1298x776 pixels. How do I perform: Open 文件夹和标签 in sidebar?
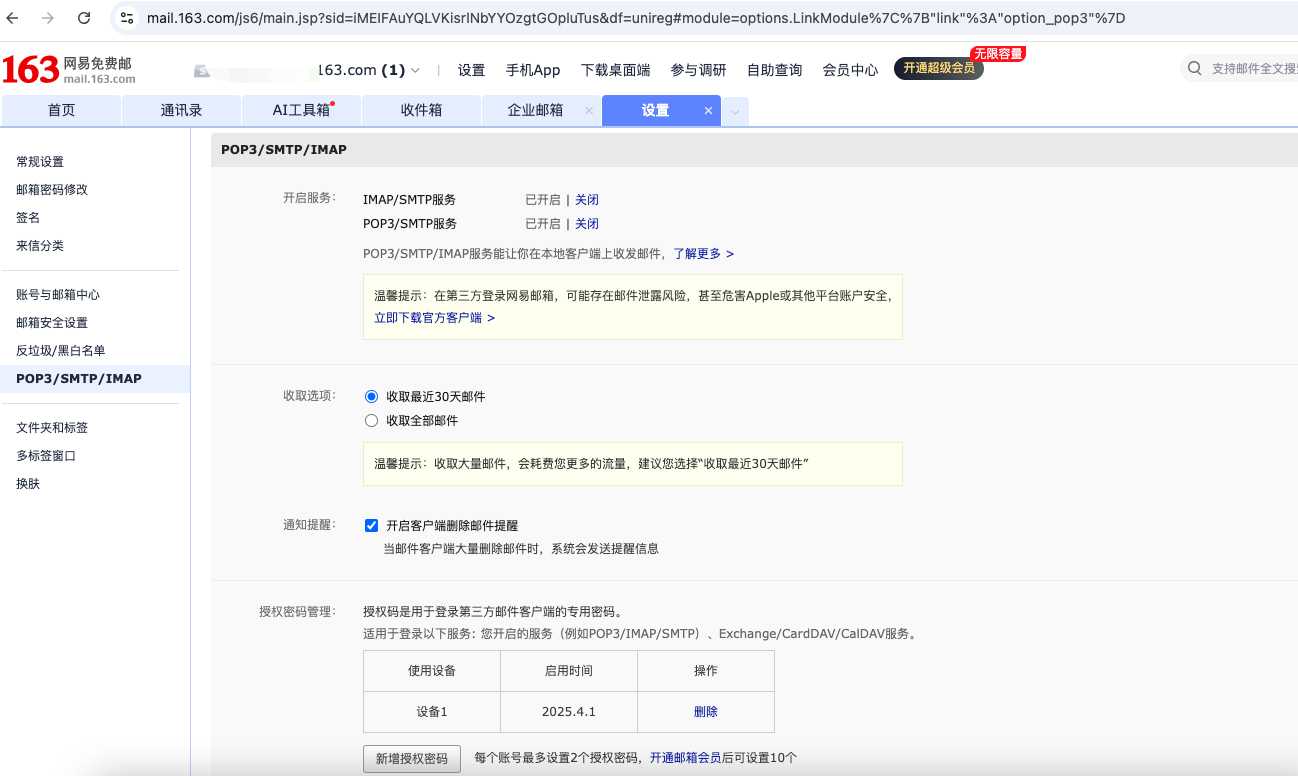coord(52,428)
